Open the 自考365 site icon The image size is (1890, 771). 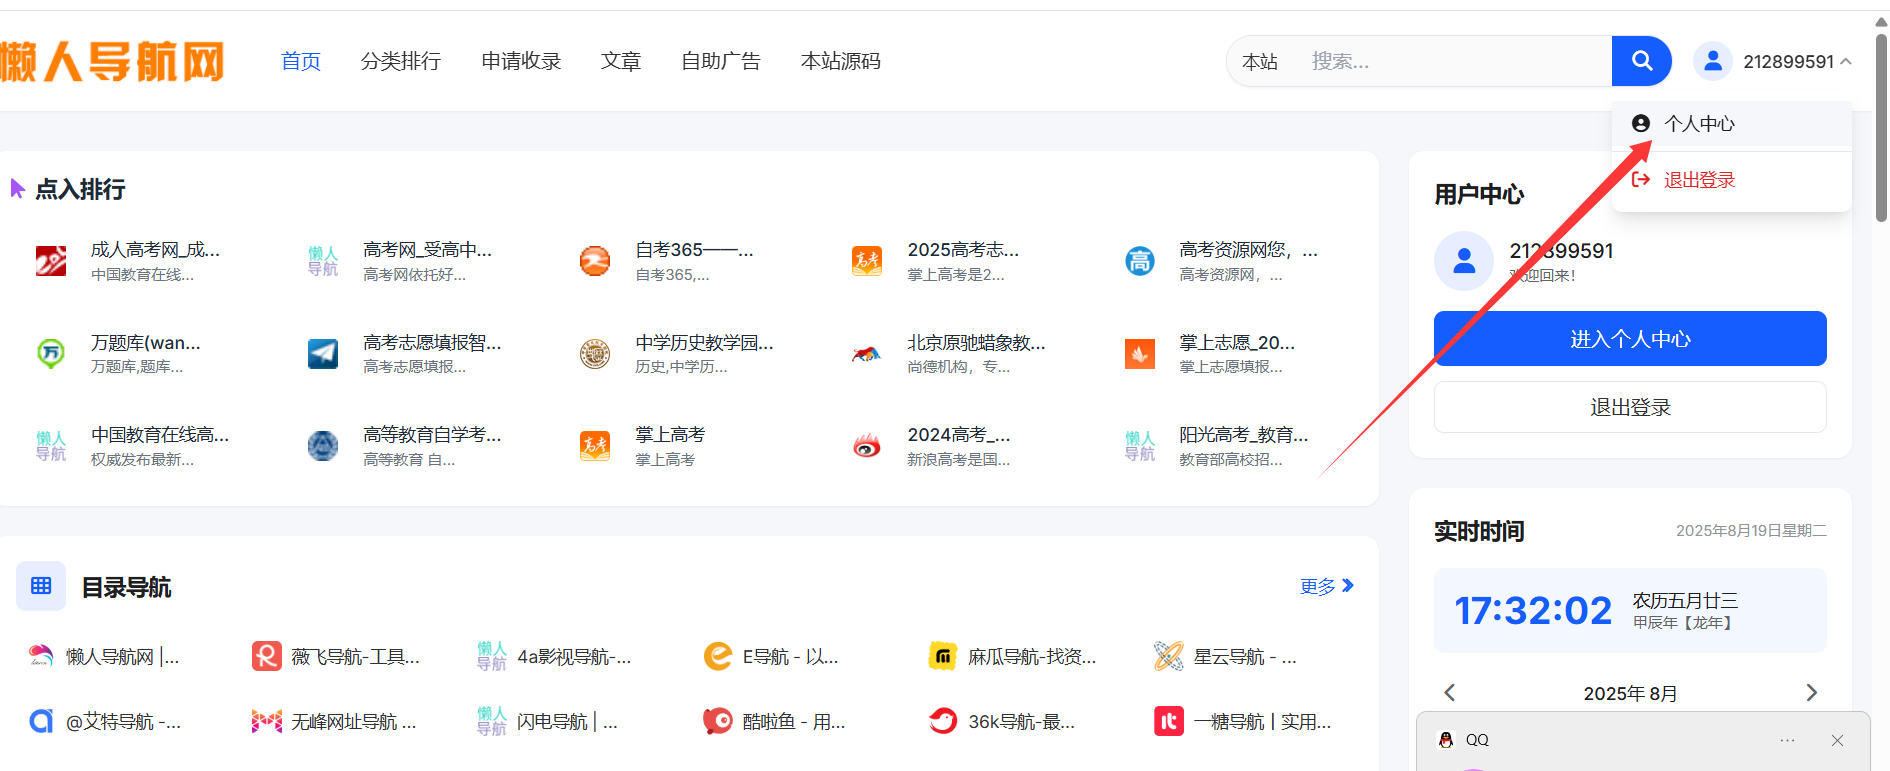pos(595,261)
